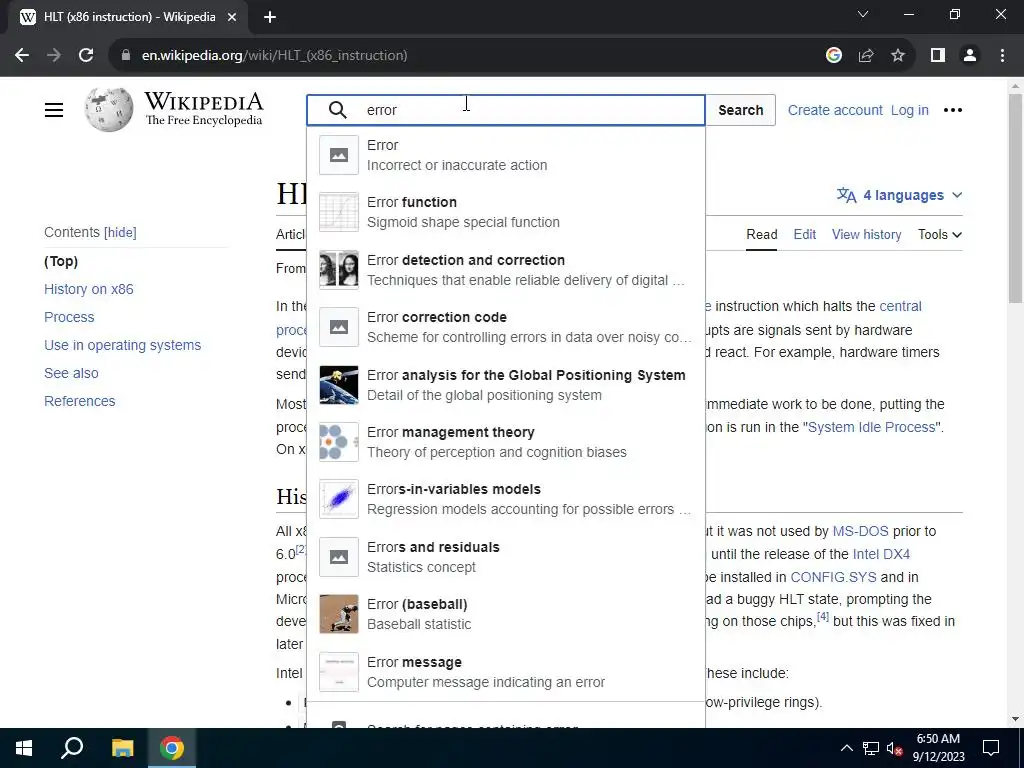The height and width of the screenshot is (768, 1024).
Task: Close the HLT Wikipedia tab
Action: (x=232, y=18)
